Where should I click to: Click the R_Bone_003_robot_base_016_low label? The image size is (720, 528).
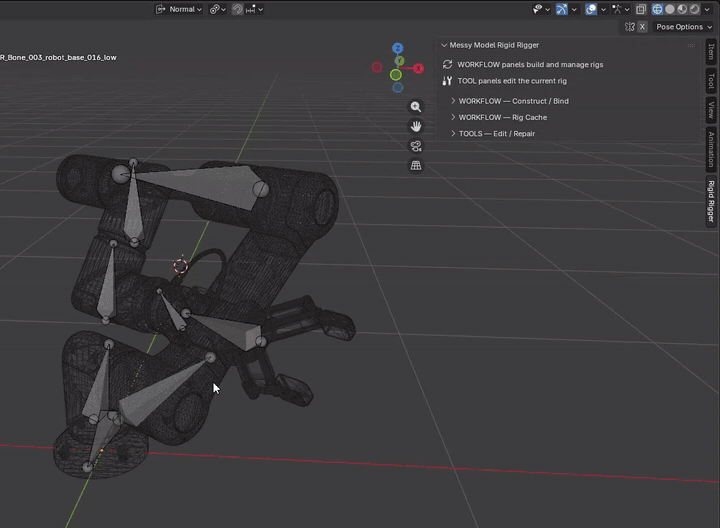(x=58, y=57)
